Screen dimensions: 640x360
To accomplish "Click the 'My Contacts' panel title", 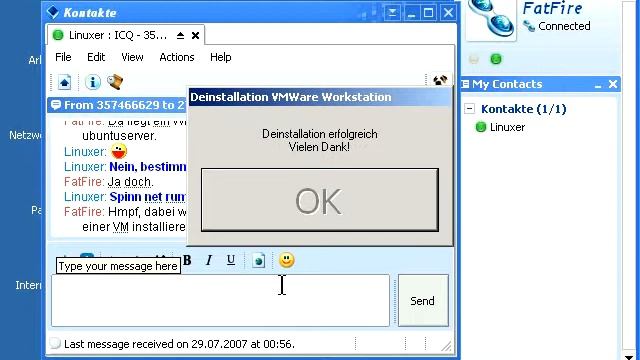I will pos(507,84).
